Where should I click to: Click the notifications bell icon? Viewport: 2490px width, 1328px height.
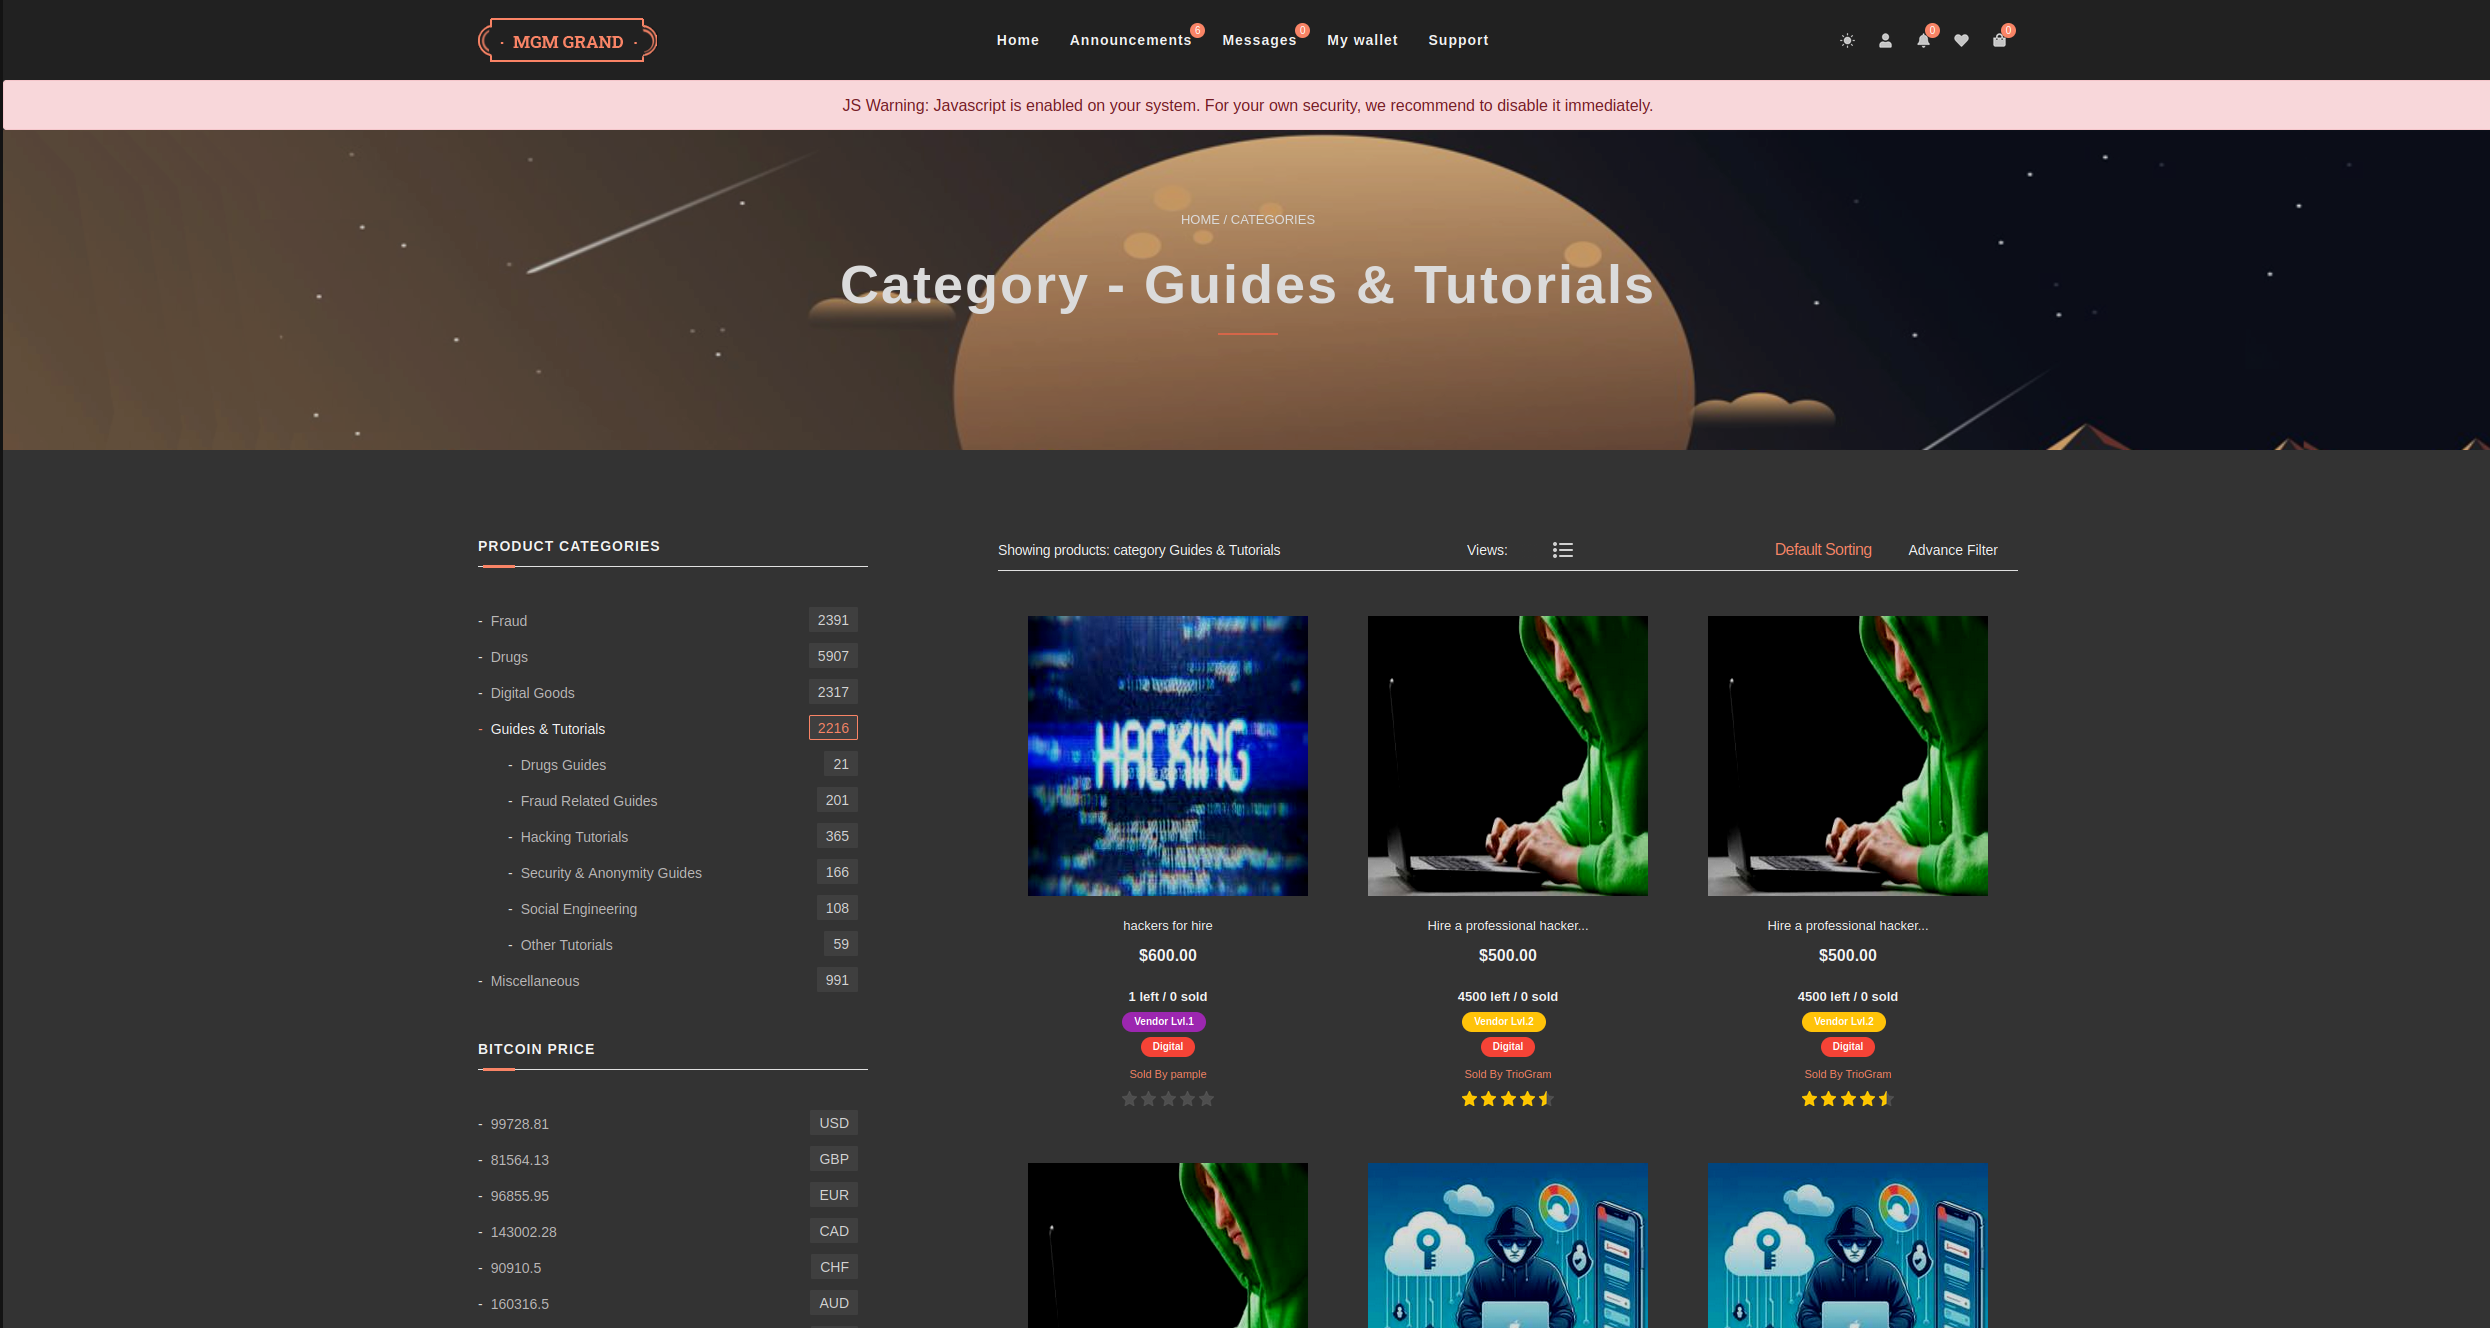pos(1923,41)
